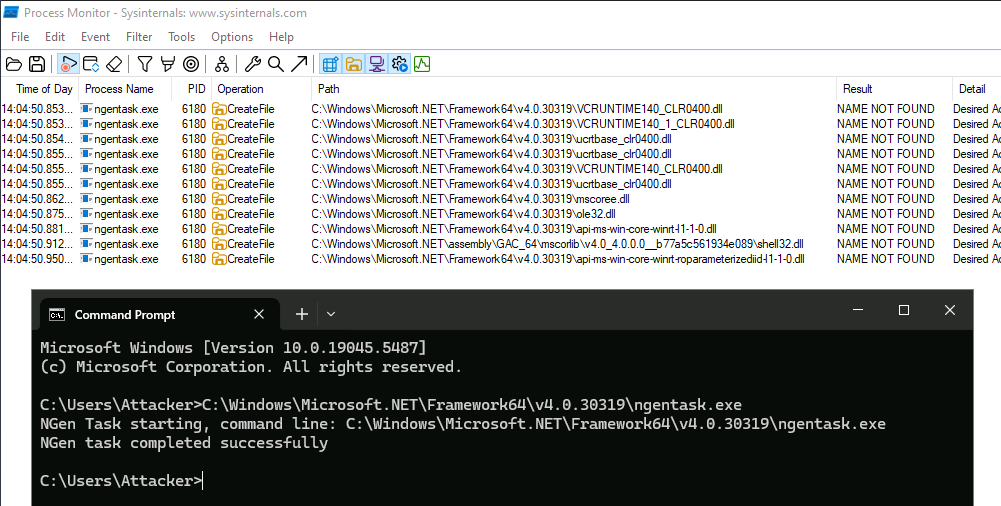Click the C:\Users\Attacker> command prompt line
This screenshot has width=1001, height=506.
(x=121, y=480)
